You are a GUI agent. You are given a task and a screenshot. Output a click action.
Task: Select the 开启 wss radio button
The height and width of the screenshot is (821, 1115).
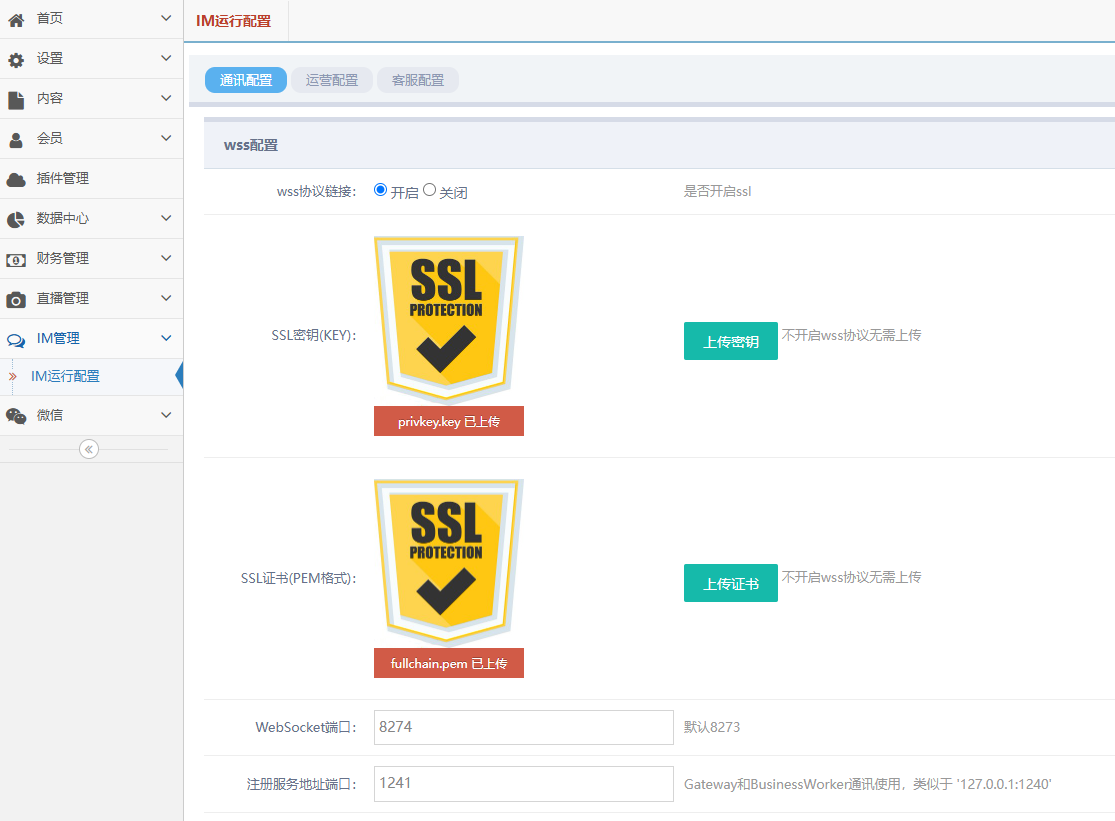tap(380, 190)
